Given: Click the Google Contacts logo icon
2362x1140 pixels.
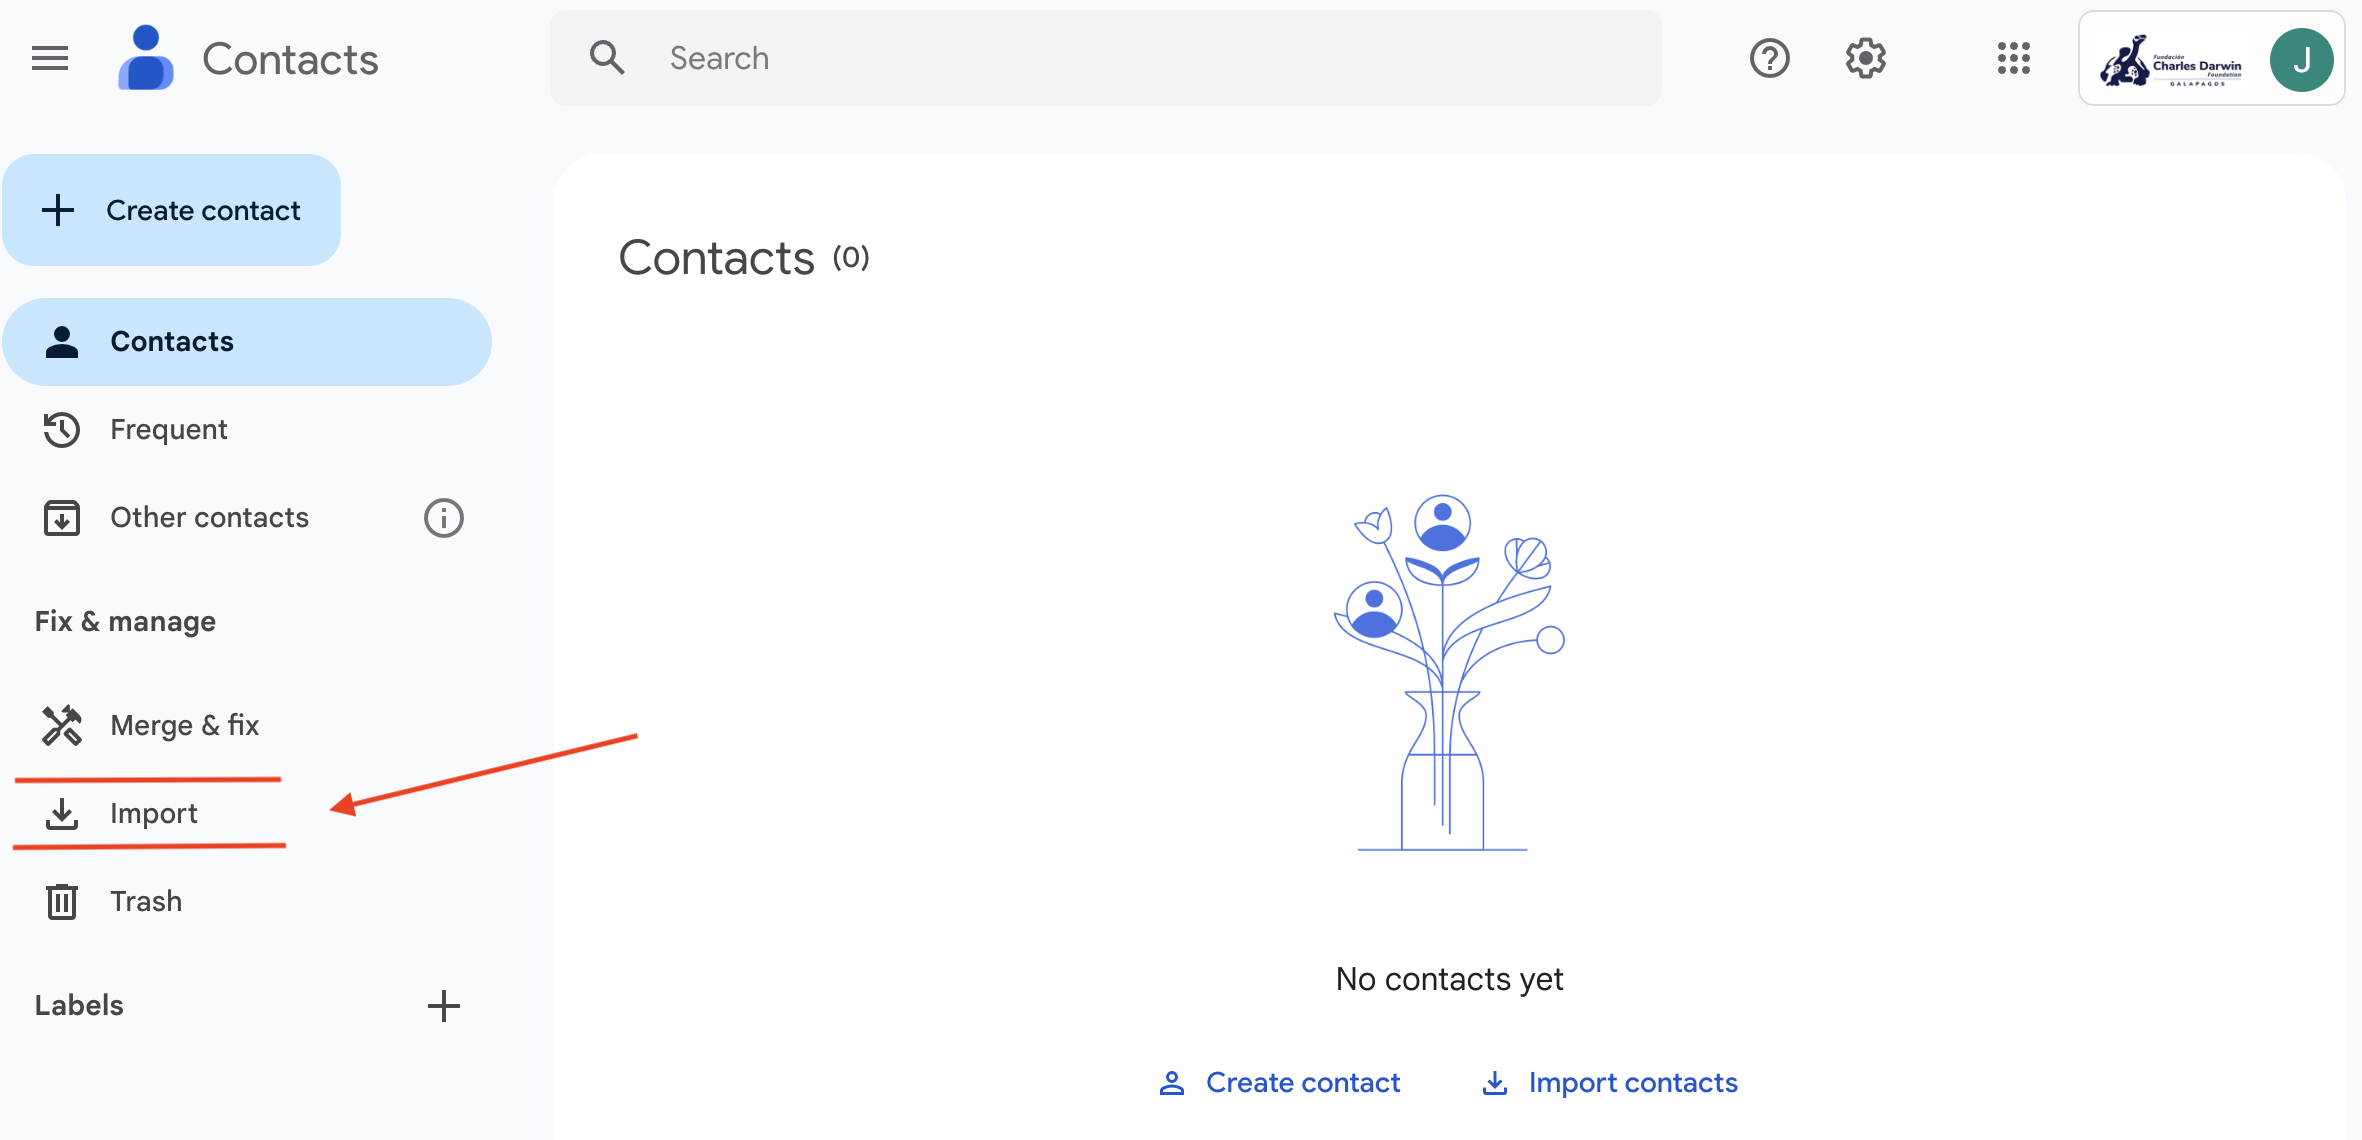Looking at the screenshot, I should (146, 59).
